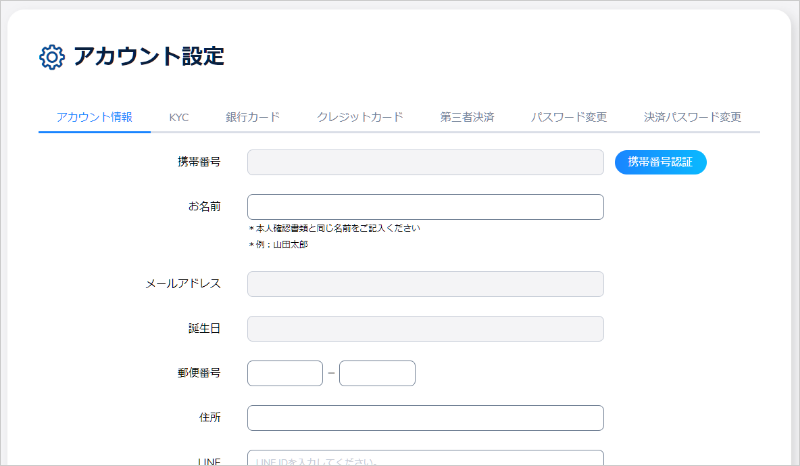Click the second 郵便番号 box after the dash
The image size is (800, 466).
point(377,373)
